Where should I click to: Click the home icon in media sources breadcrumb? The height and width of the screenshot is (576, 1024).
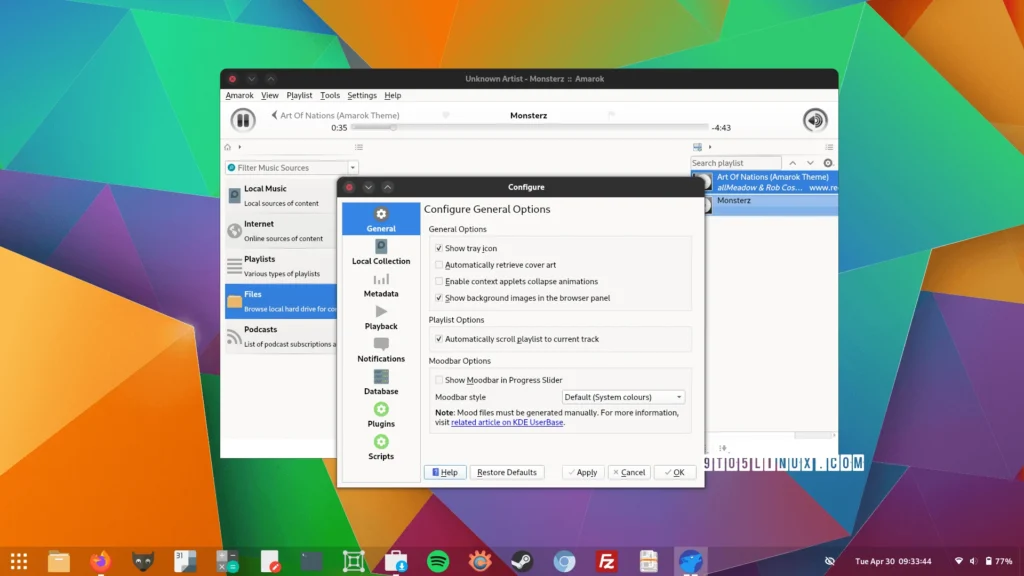227,147
